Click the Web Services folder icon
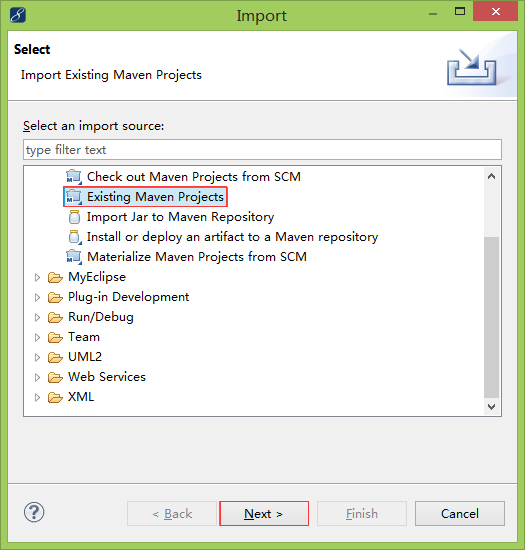The image size is (525, 550). (55, 377)
